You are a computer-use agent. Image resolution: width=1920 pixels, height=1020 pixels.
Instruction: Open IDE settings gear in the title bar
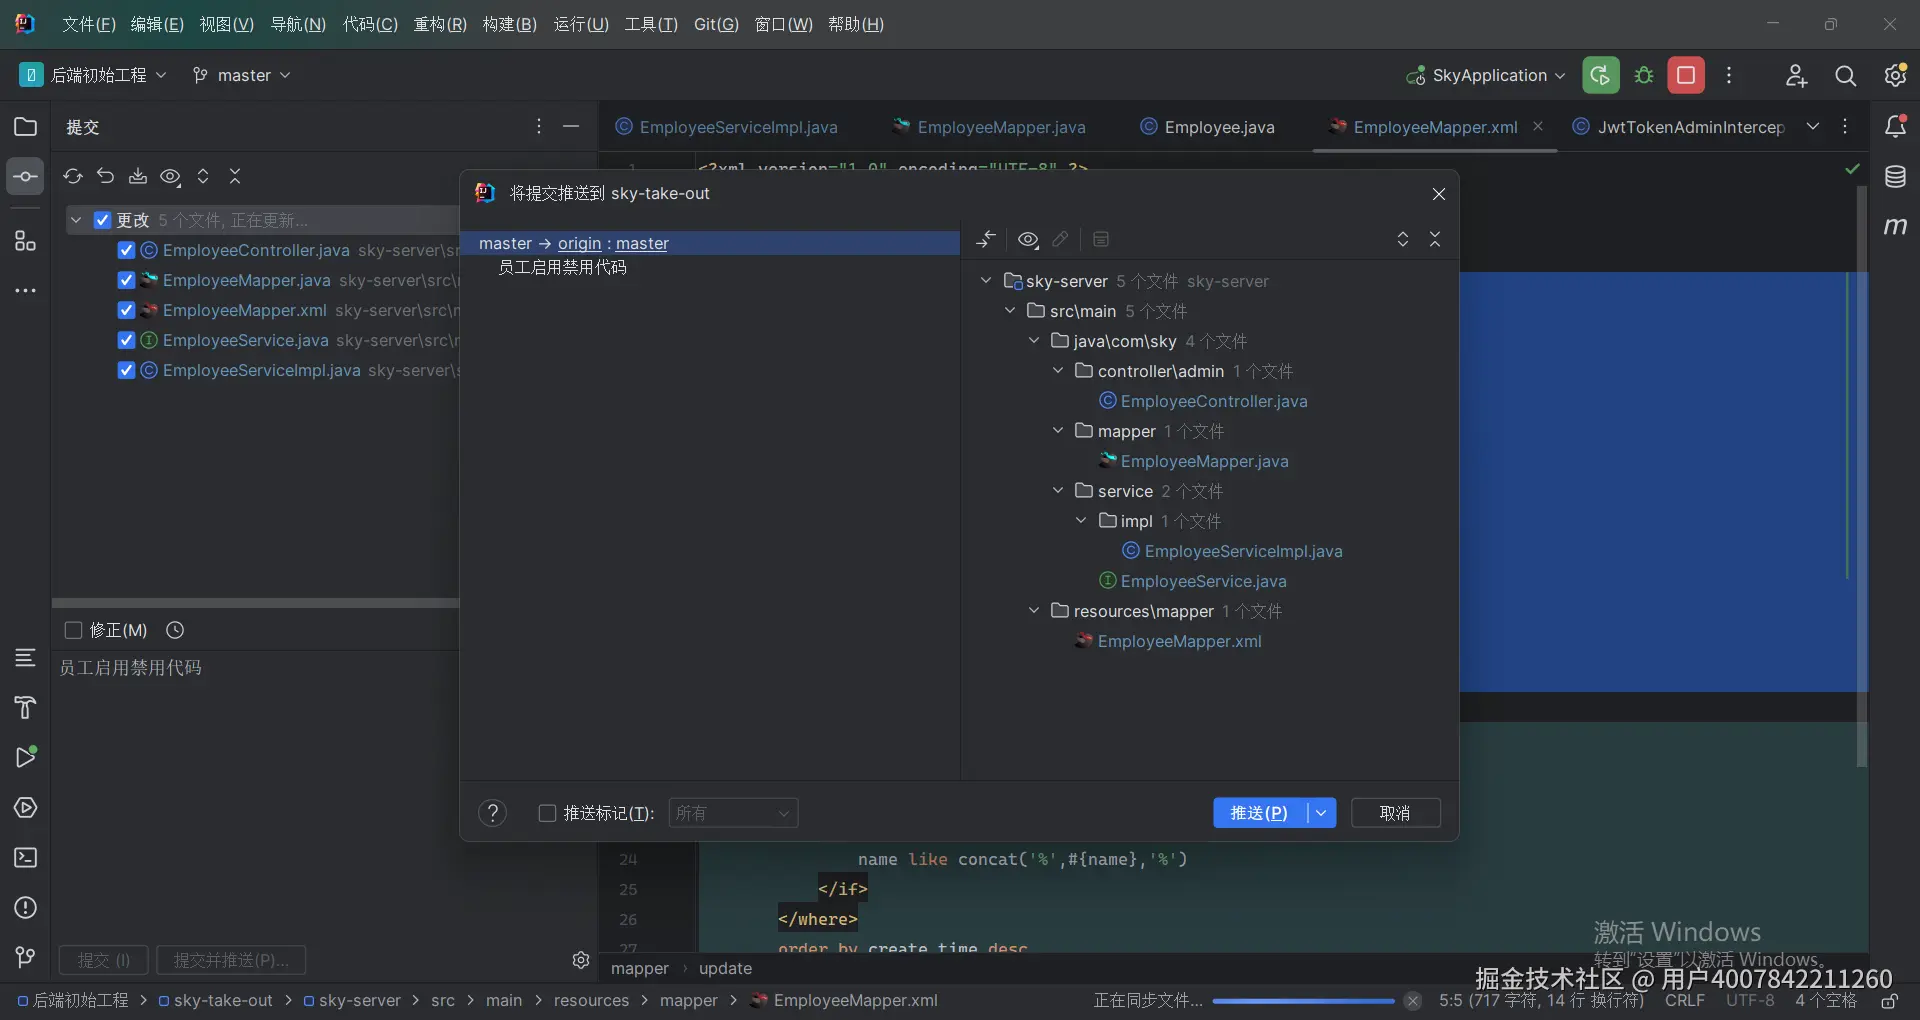coord(1895,76)
